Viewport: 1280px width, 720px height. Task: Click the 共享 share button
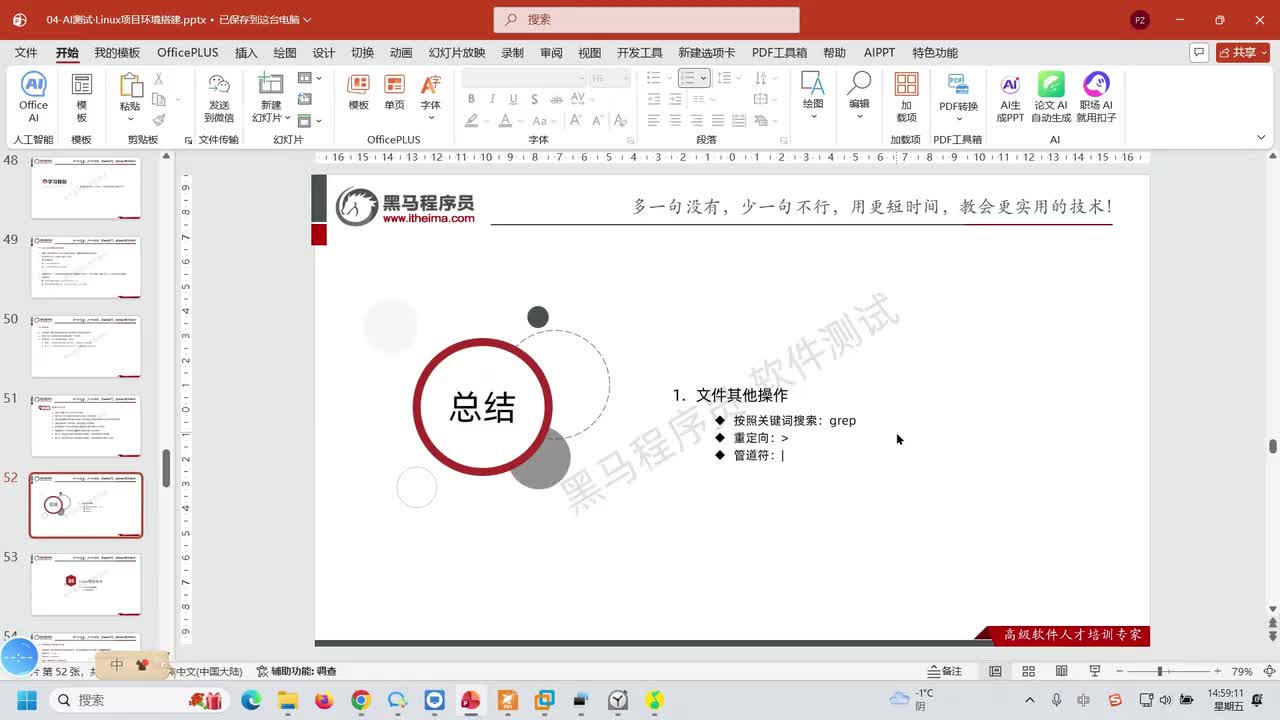point(1242,52)
